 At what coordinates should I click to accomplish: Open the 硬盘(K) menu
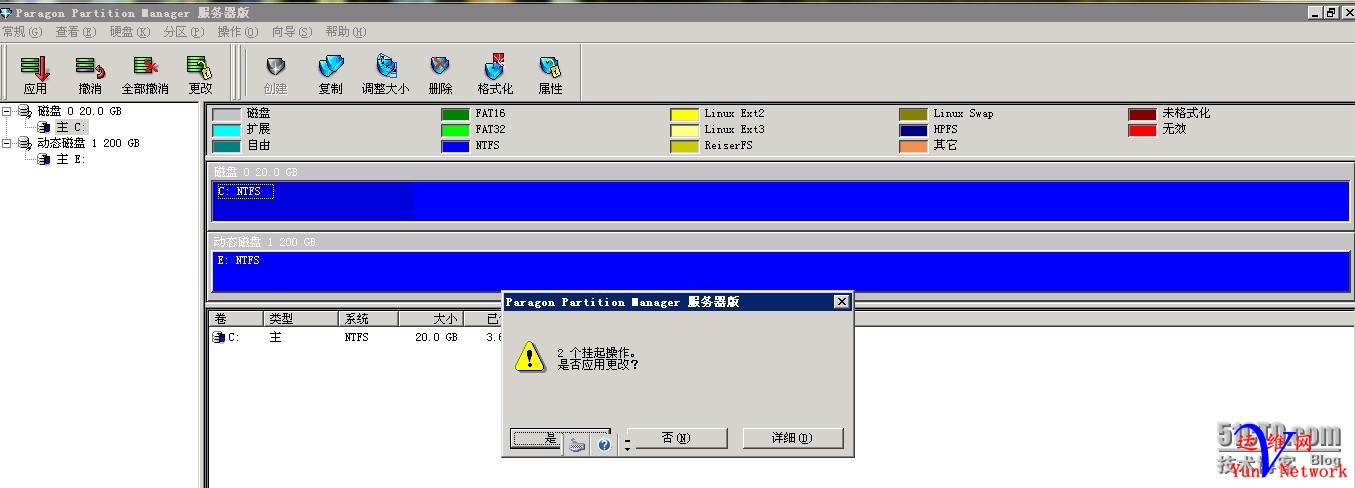[x=130, y=32]
